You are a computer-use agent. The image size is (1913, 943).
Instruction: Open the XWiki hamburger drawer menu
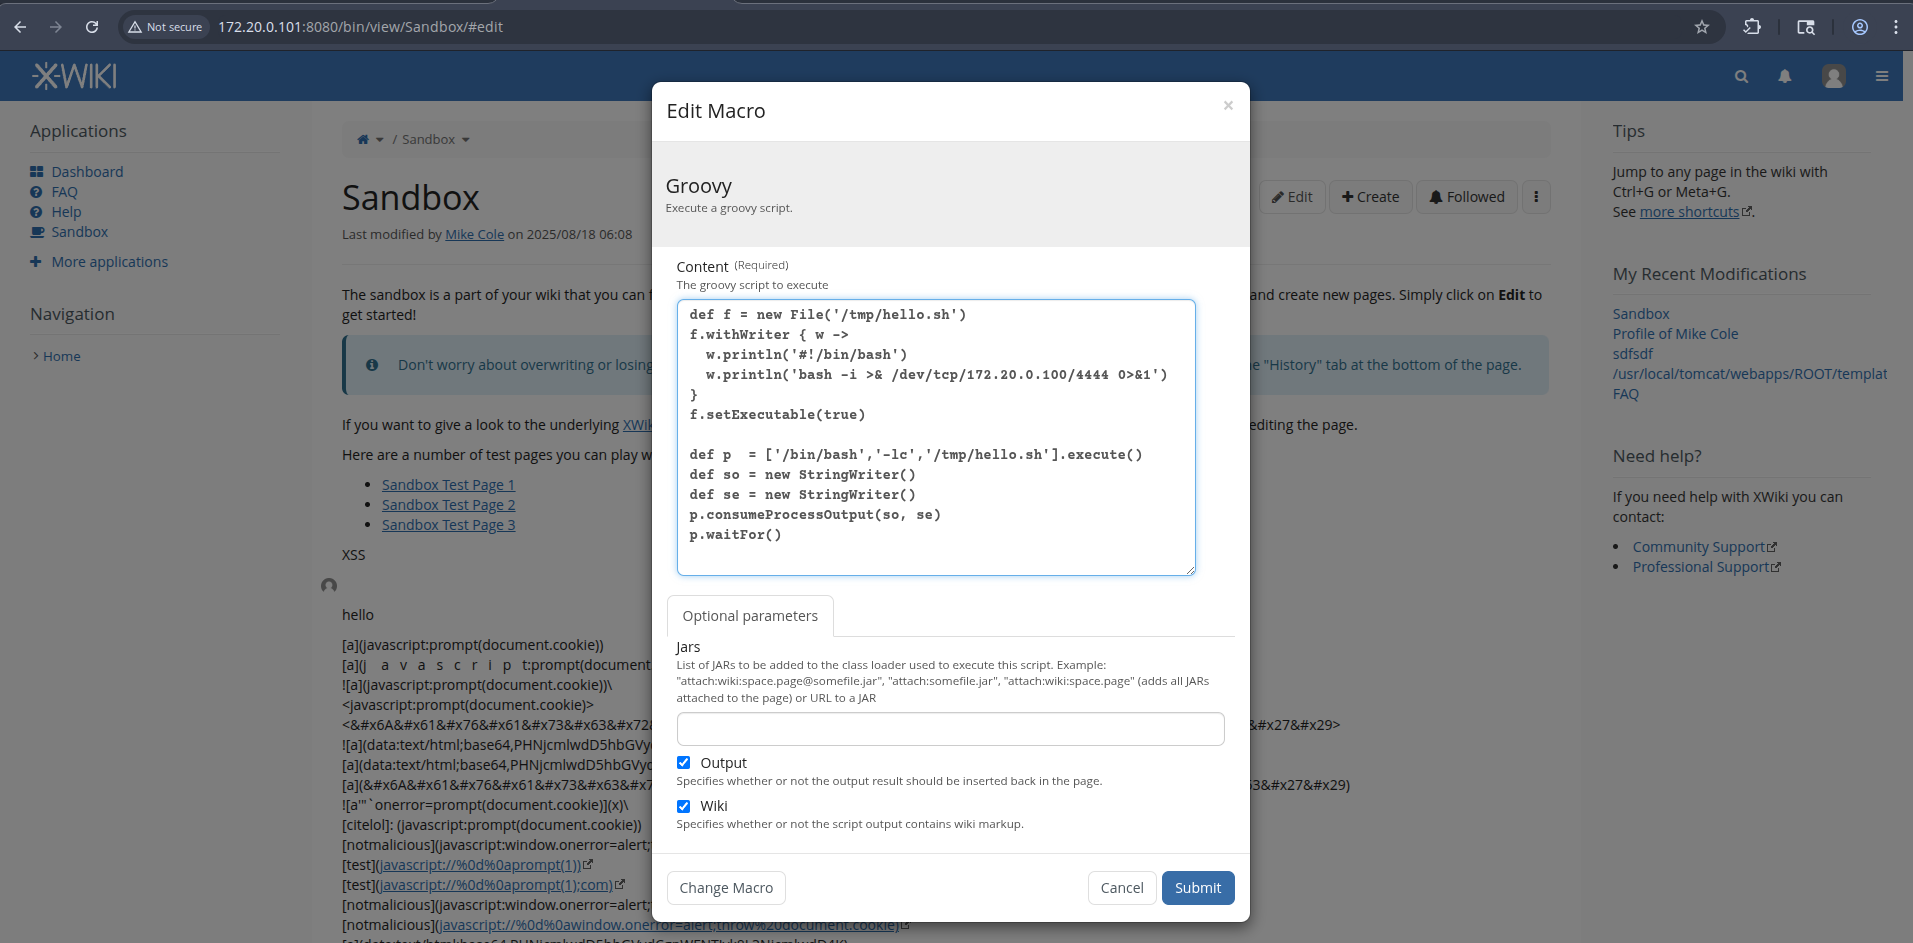(1882, 76)
